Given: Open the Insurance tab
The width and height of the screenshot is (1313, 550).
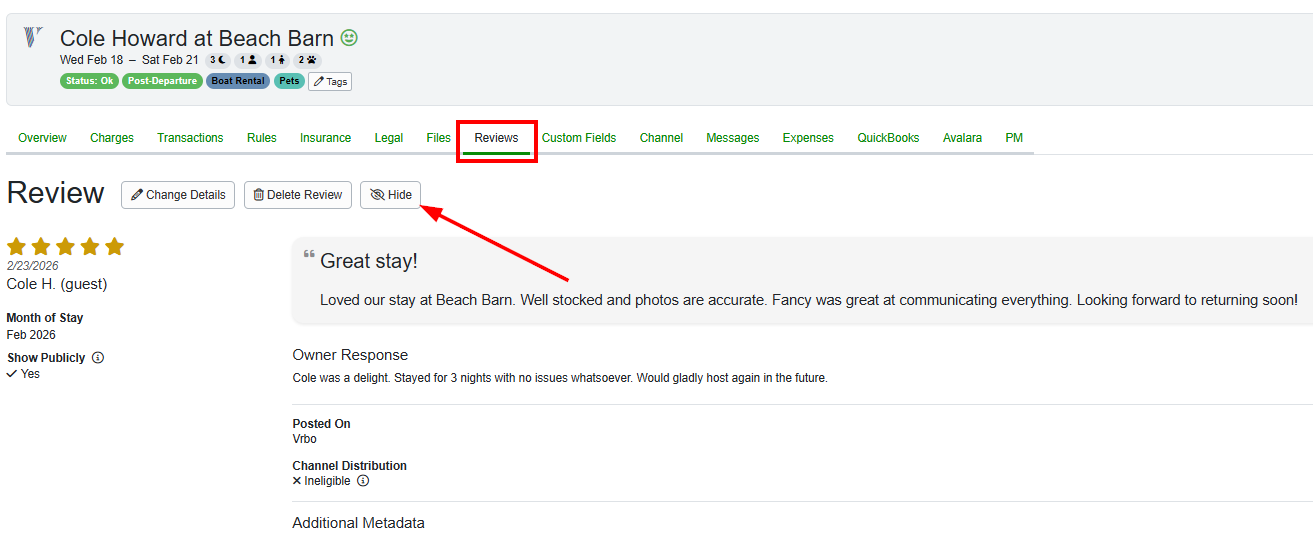Looking at the screenshot, I should tap(326, 138).
